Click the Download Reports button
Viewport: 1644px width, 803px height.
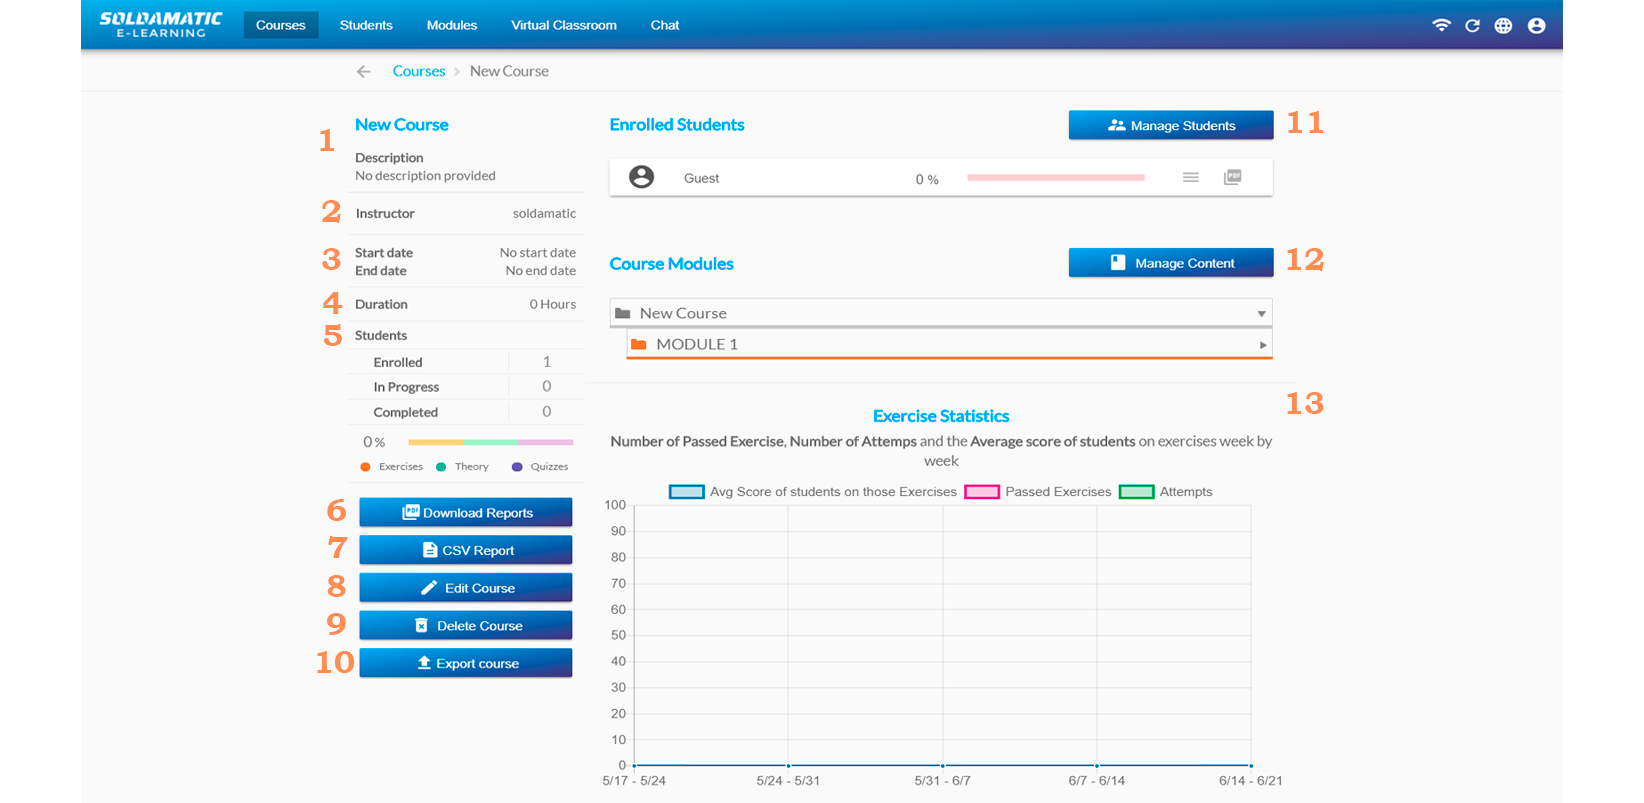click(x=465, y=513)
